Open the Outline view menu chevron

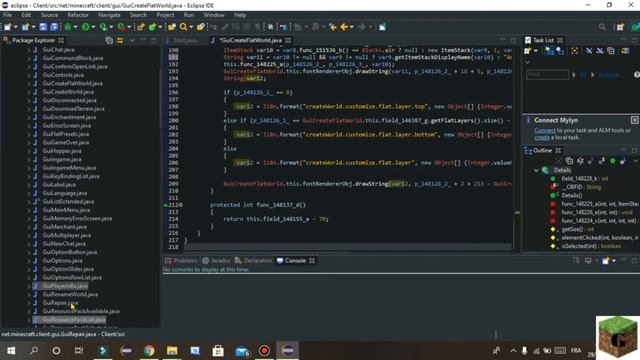636,161
